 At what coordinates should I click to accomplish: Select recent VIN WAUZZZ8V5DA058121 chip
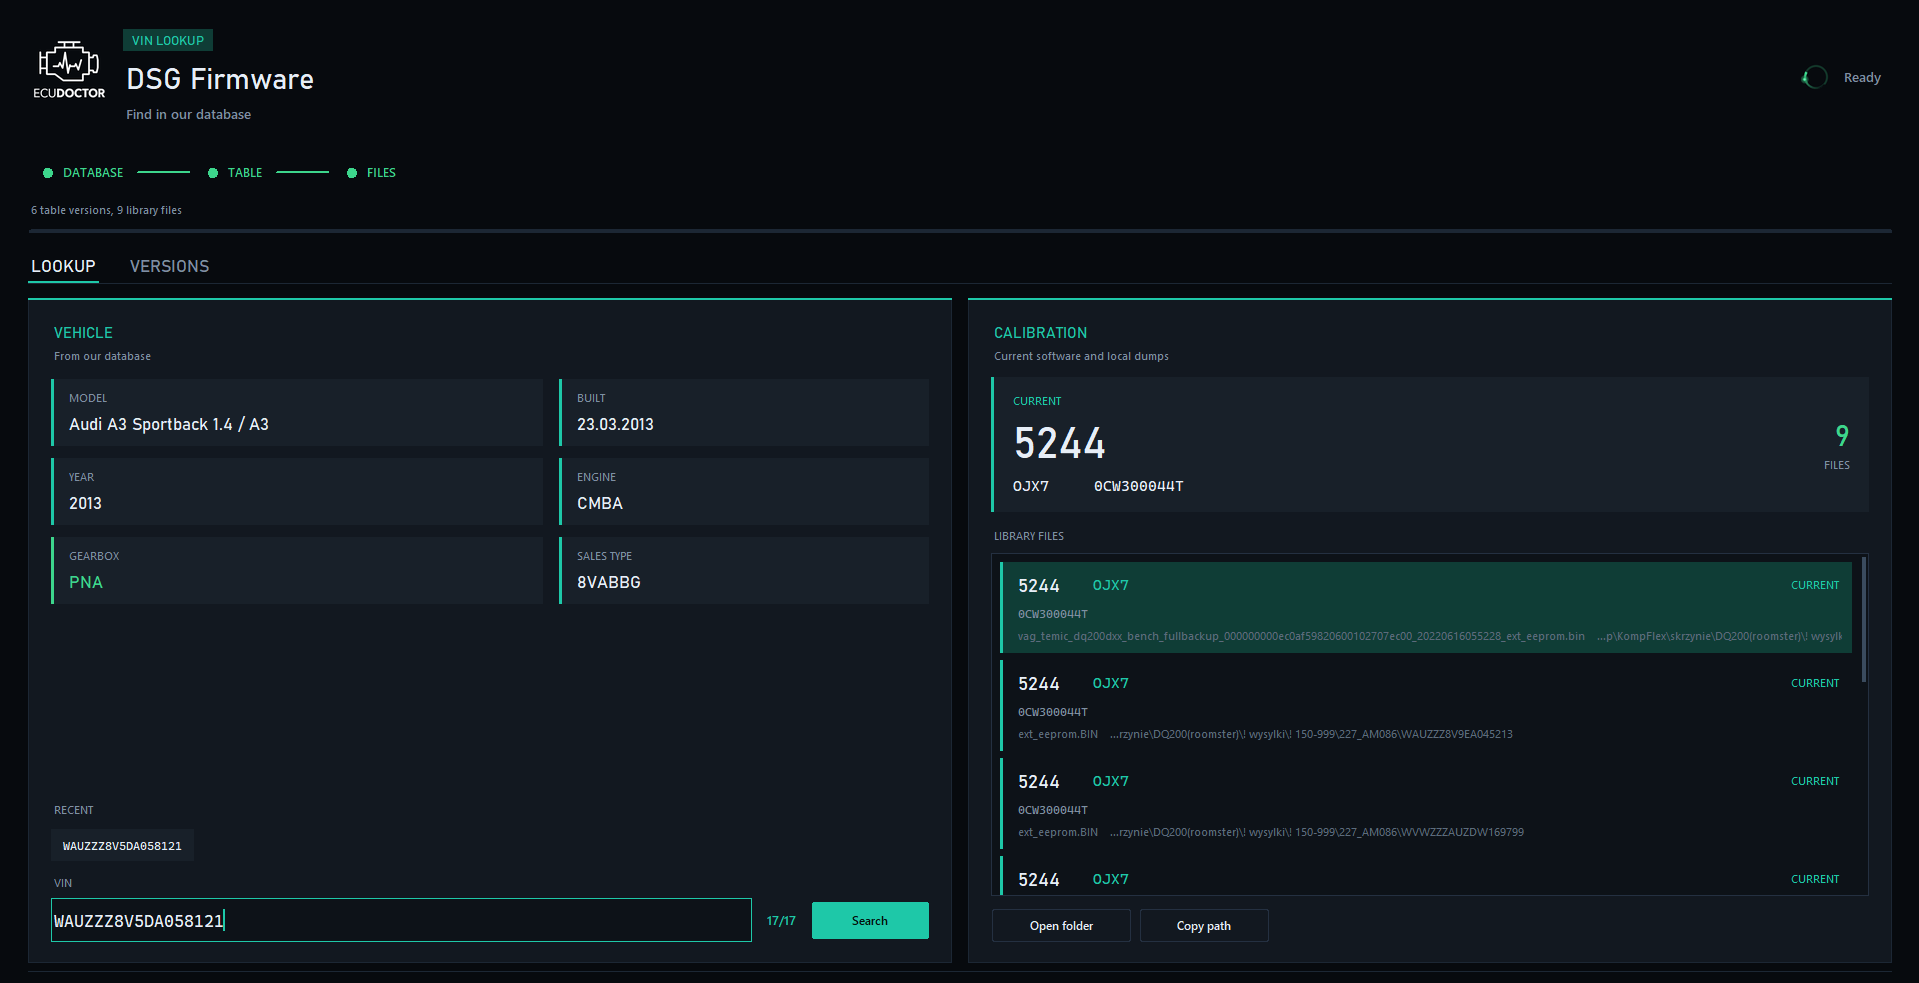[x=122, y=846]
